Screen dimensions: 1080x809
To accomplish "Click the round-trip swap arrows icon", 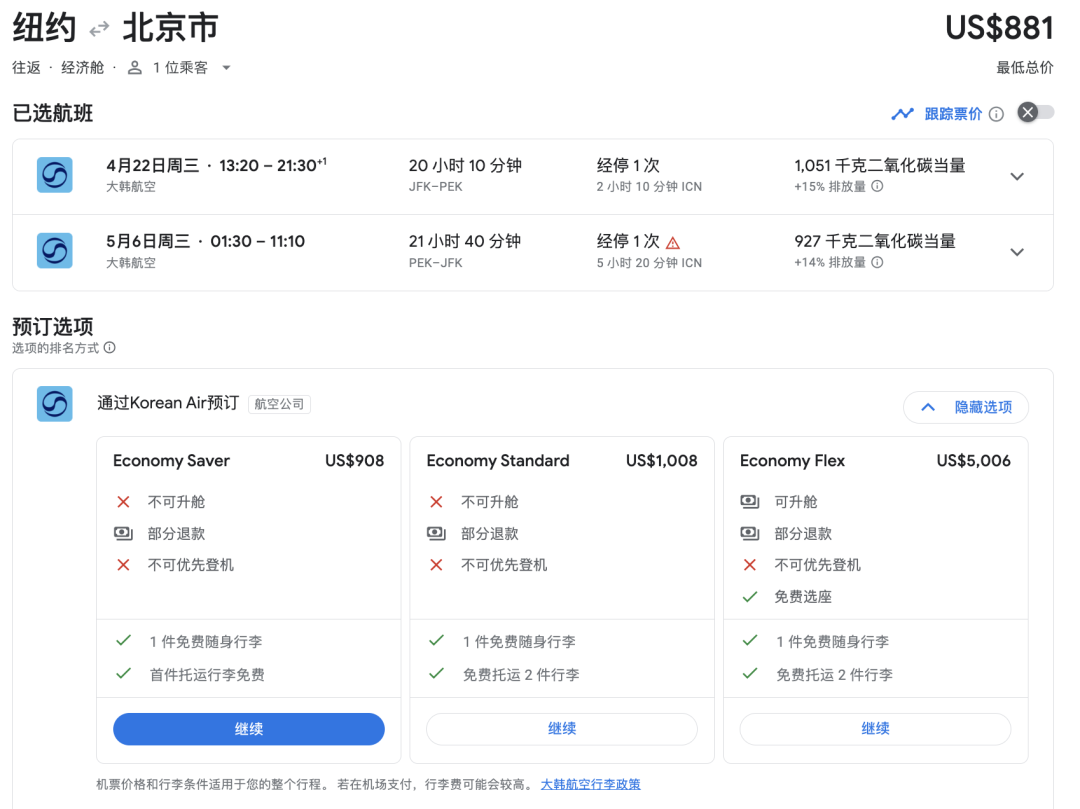I will coord(99,30).
